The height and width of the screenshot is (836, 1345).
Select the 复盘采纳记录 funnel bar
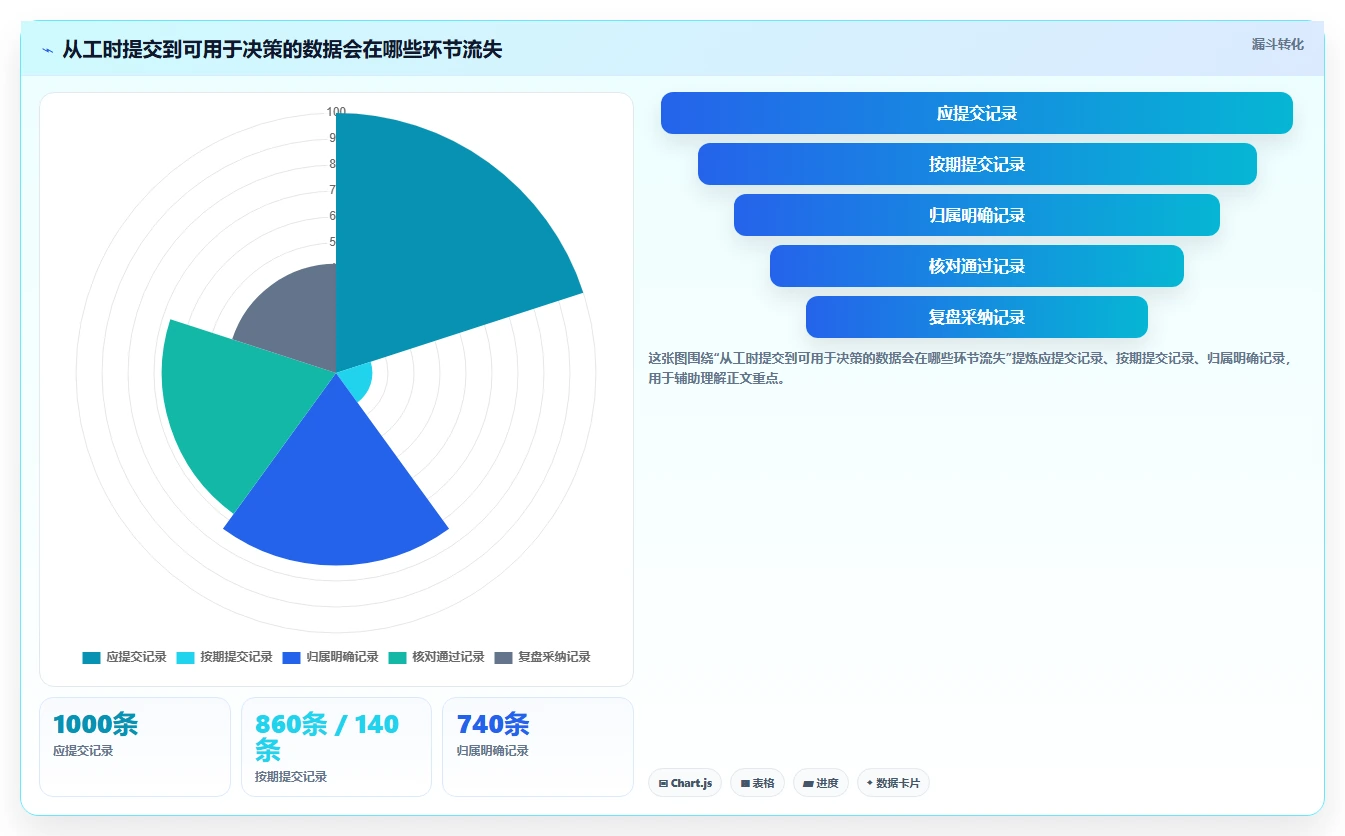point(977,317)
